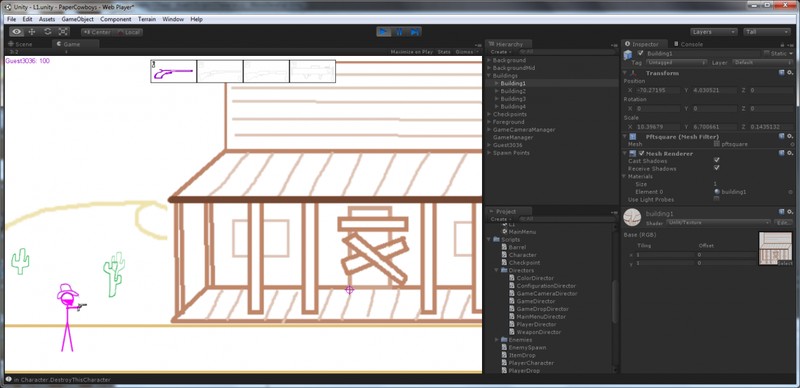Open Transform component gear menu
800x388 pixels.
790,73
